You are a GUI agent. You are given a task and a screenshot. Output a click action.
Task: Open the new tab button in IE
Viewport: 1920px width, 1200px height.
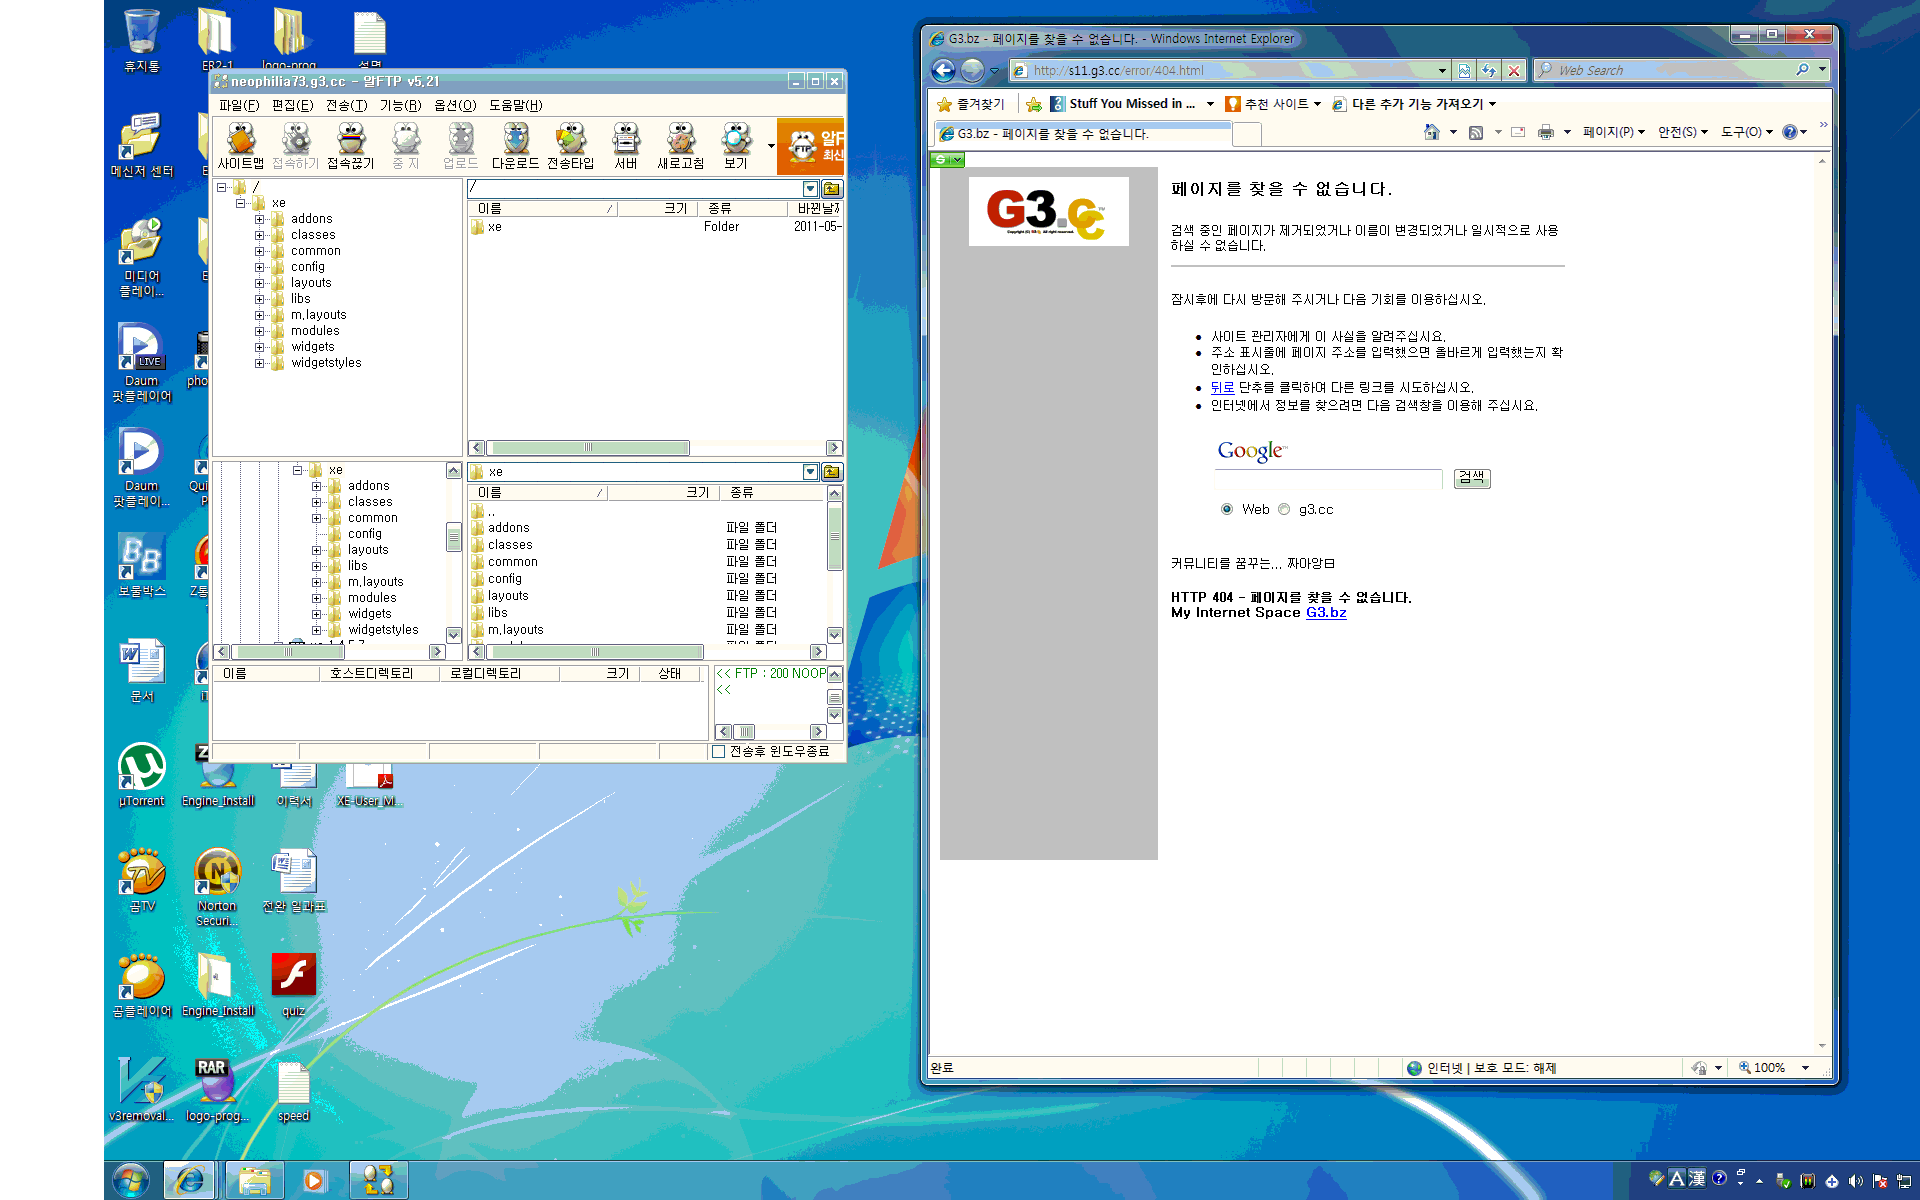pos(1247,133)
